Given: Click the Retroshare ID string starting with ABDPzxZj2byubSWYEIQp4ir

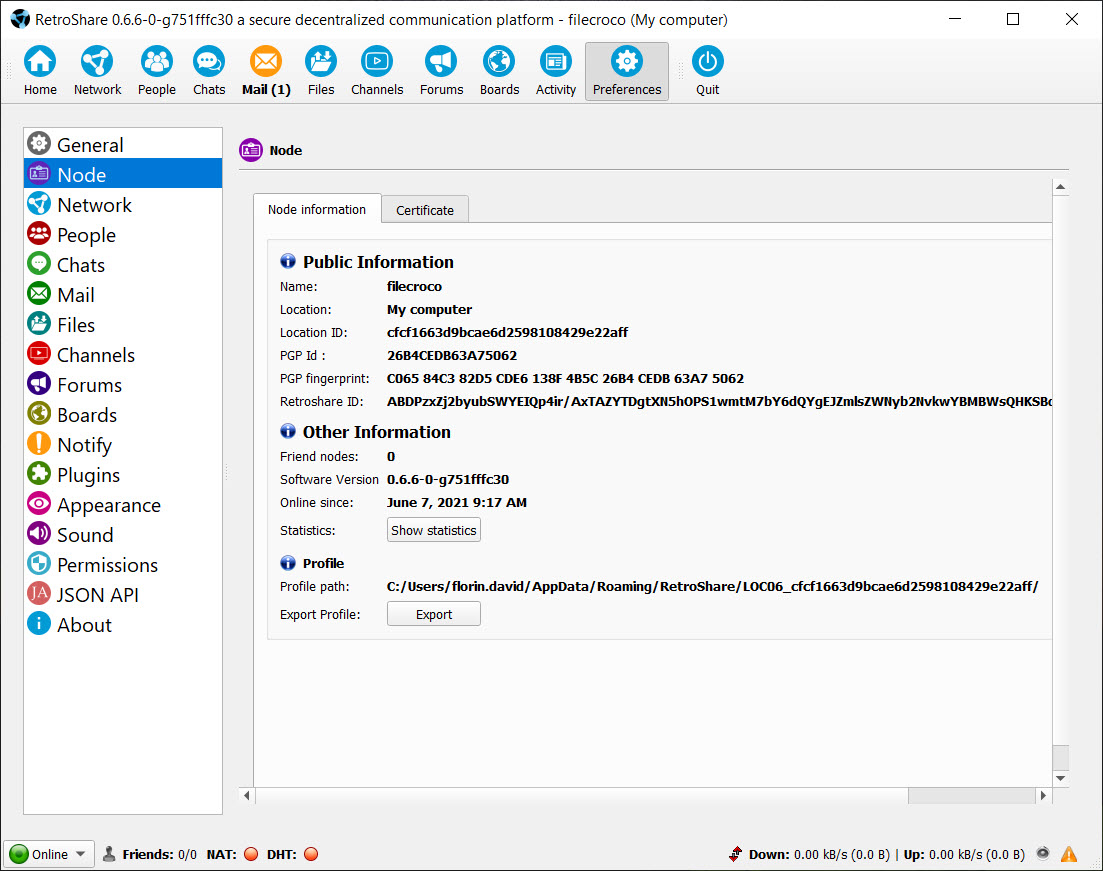Looking at the screenshot, I should (x=719, y=402).
